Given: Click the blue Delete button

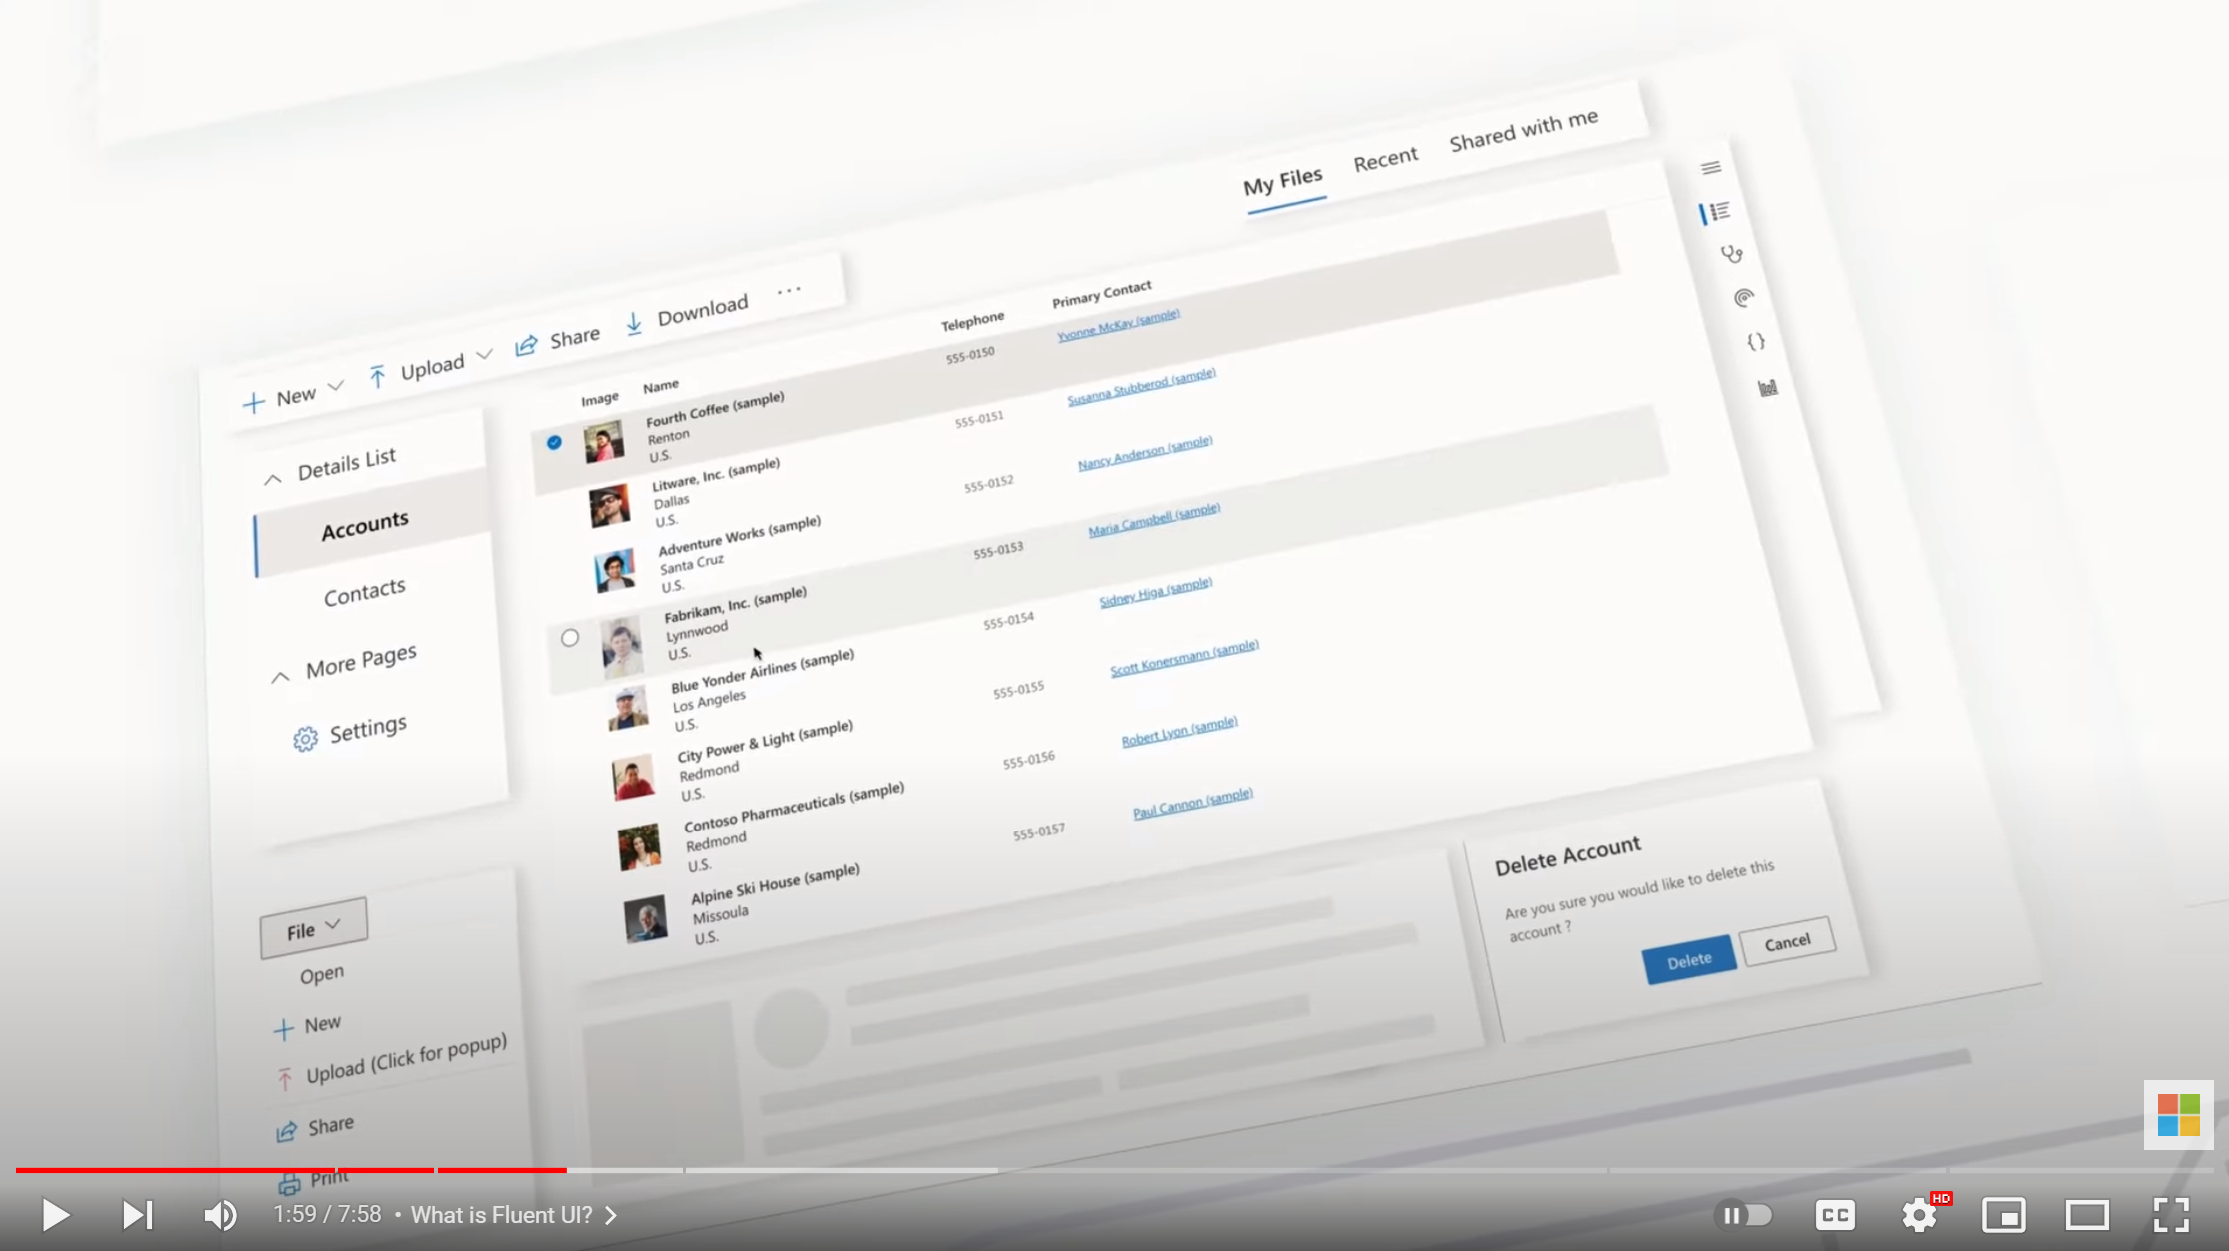Looking at the screenshot, I should [1688, 960].
